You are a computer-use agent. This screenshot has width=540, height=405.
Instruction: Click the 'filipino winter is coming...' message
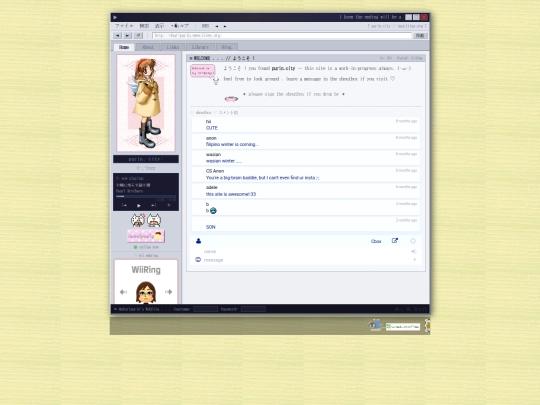point(232,145)
